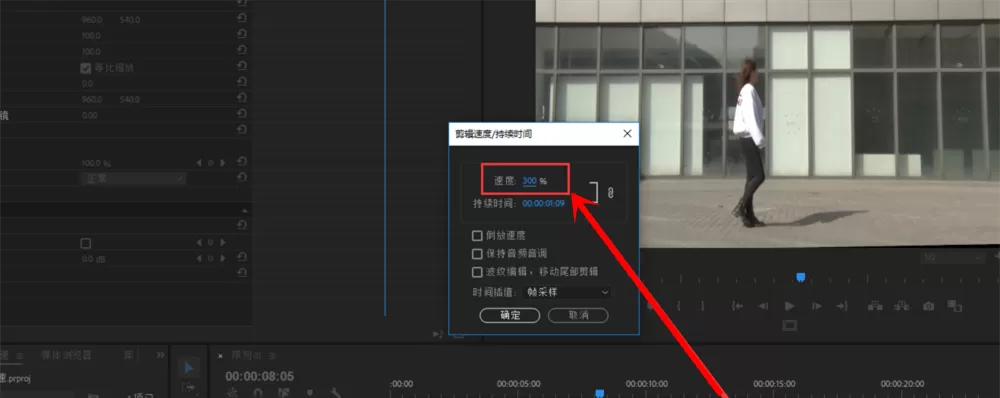Cancel the dialog with 取消
This screenshot has height=398, width=1000.
[578, 315]
